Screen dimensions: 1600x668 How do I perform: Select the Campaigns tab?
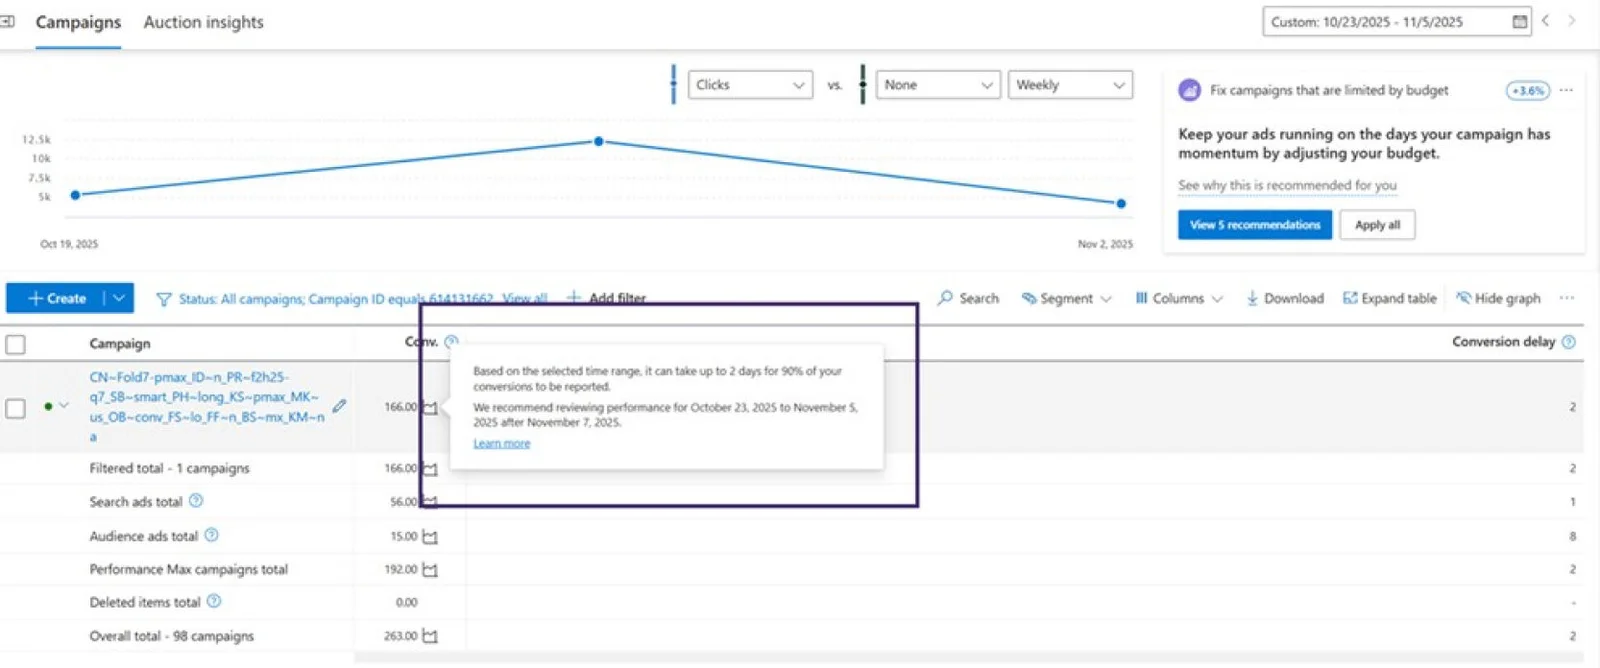pyautogui.click(x=78, y=22)
